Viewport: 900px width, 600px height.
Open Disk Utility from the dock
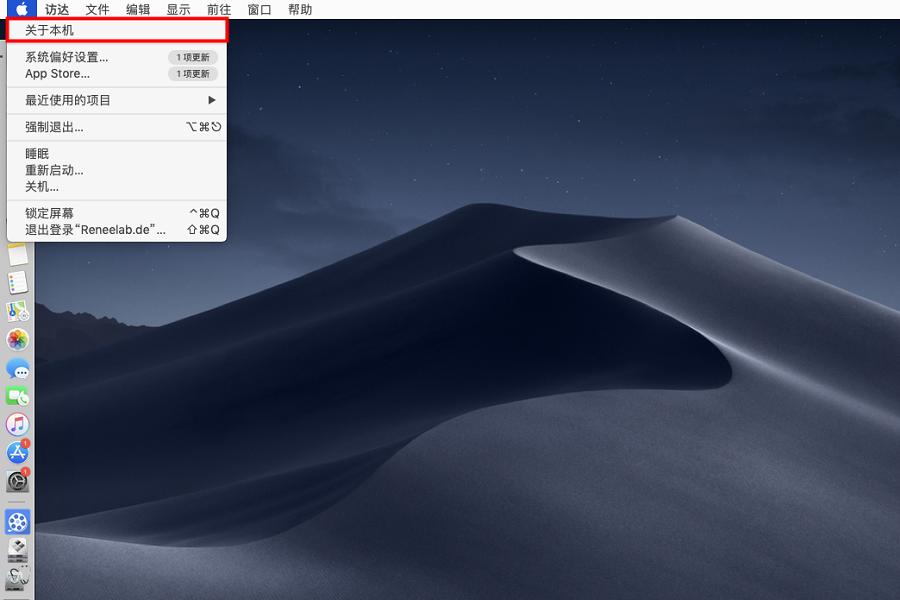pos(17,578)
